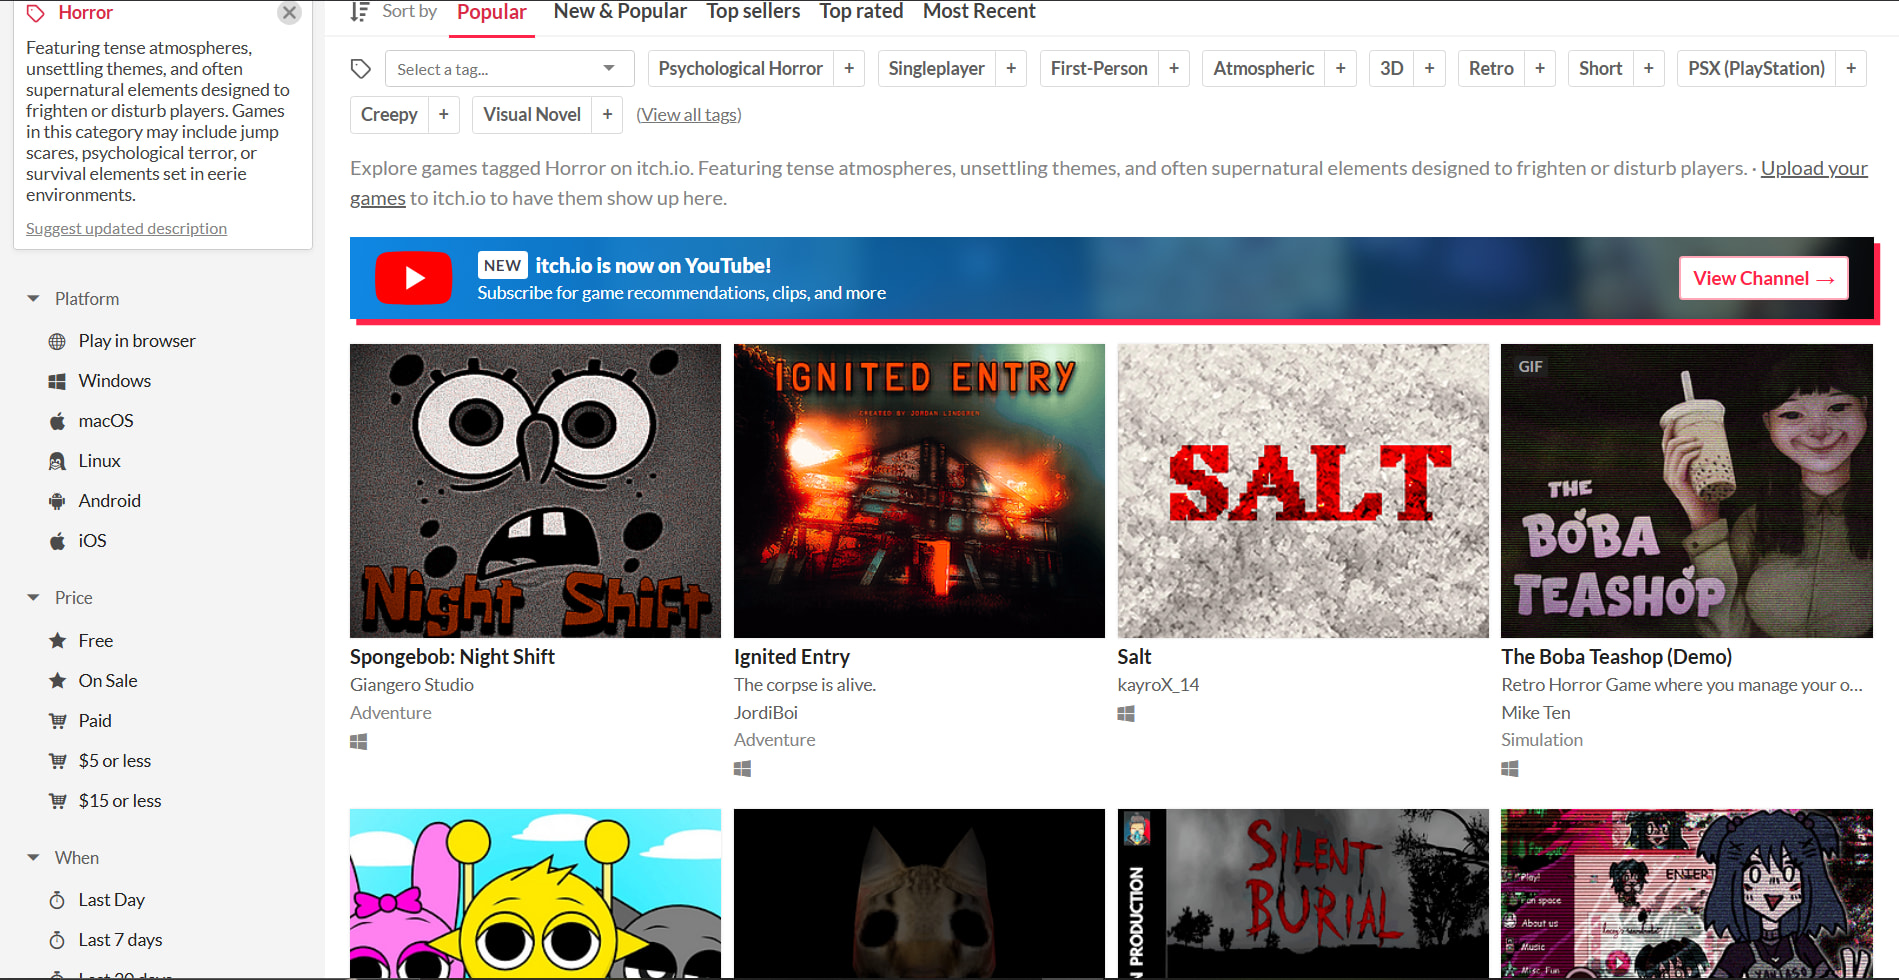Image resolution: width=1899 pixels, height=980 pixels.
Task: Click the stopwatch icon beside Last 7 days
Action: (57, 940)
